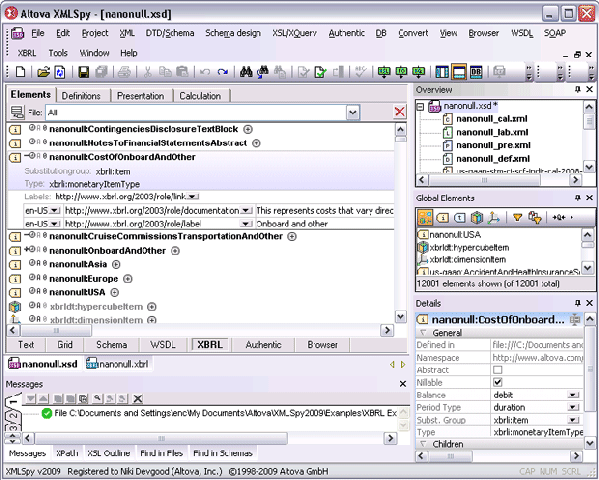This screenshot has width=599, height=480.
Task: Click the funnel filter icon in Global Elements
Action: tap(517, 217)
